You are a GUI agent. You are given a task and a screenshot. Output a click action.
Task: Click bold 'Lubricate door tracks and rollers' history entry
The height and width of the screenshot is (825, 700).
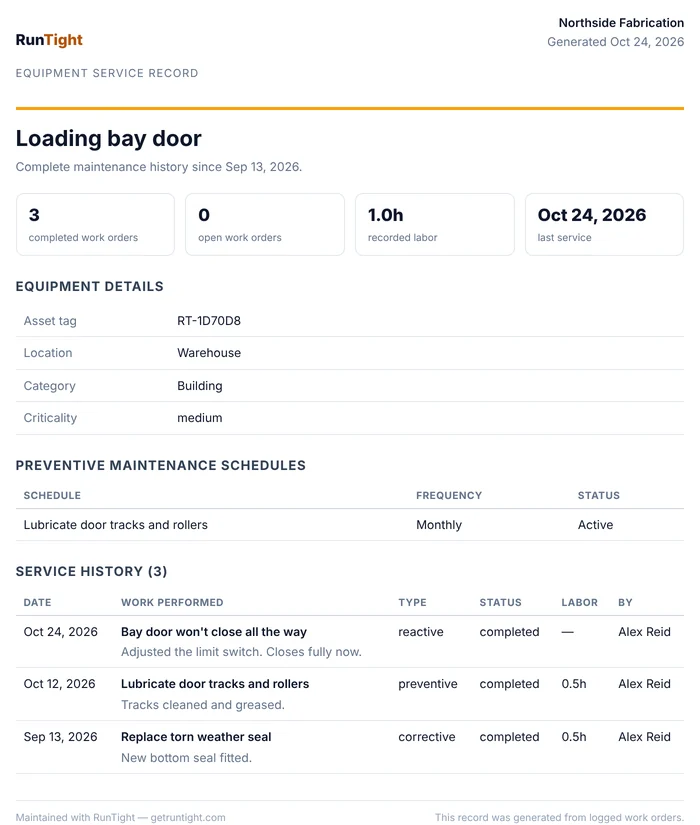[x=215, y=683]
